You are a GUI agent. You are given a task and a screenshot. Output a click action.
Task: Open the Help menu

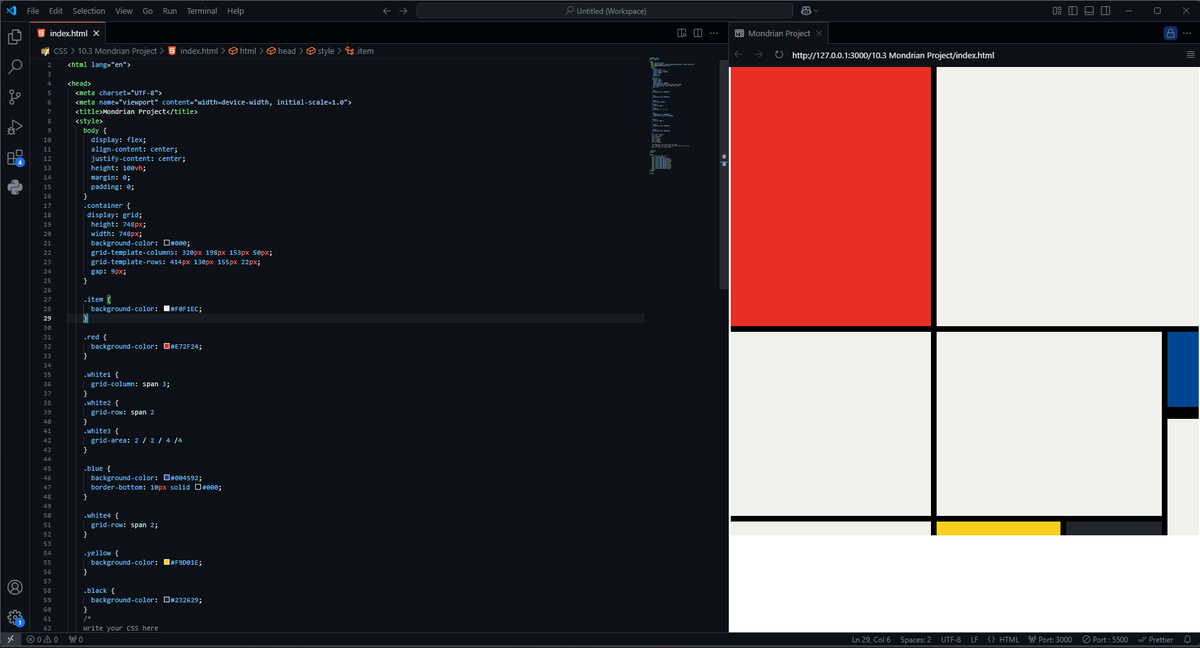tap(236, 10)
